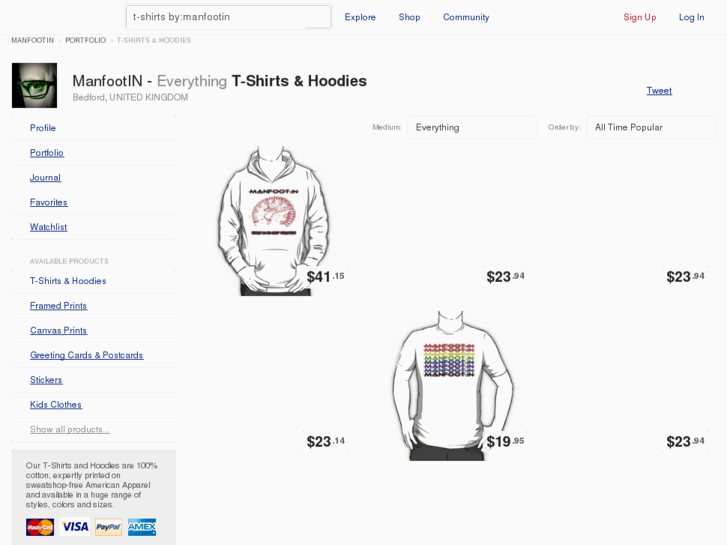Screen dimensions: 727x545
Task: Open Framed Prints in sidebar
Action: point(58,306)
